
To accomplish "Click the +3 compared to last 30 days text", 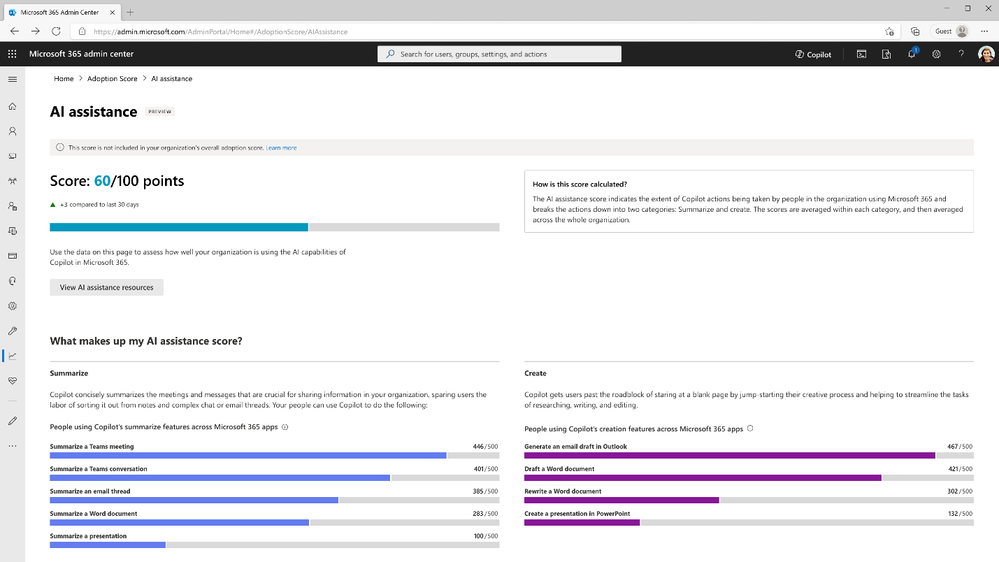I will [99, 205].
